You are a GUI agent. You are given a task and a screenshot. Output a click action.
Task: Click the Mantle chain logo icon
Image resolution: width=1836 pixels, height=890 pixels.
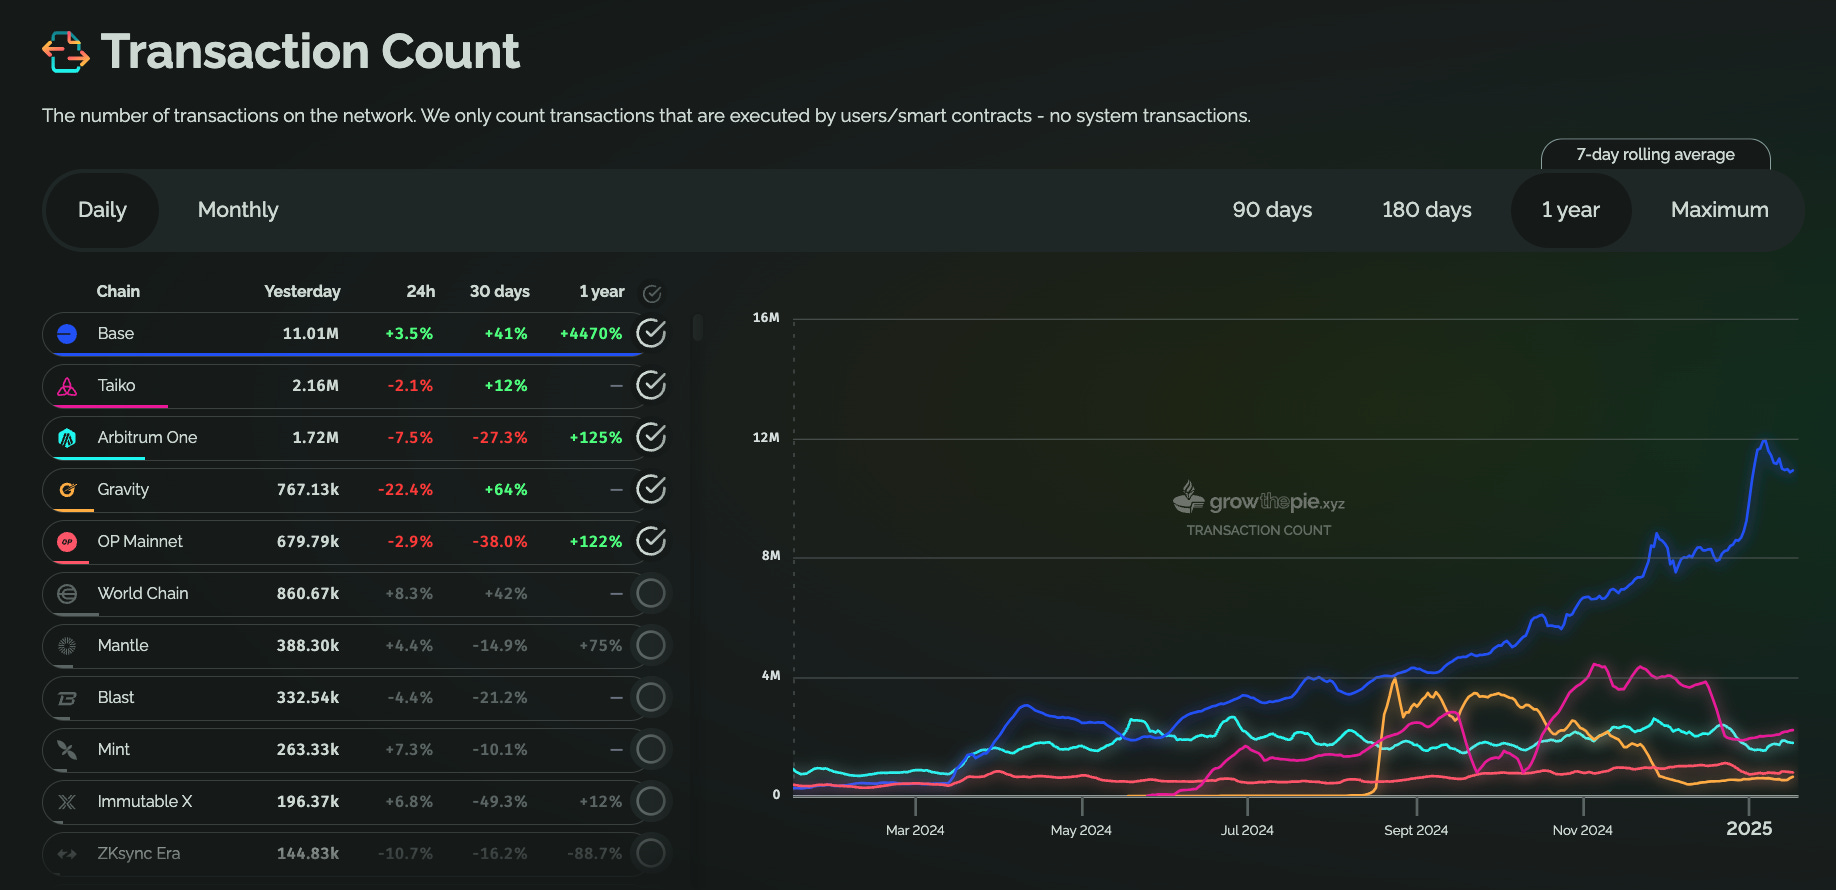(67, 646)
